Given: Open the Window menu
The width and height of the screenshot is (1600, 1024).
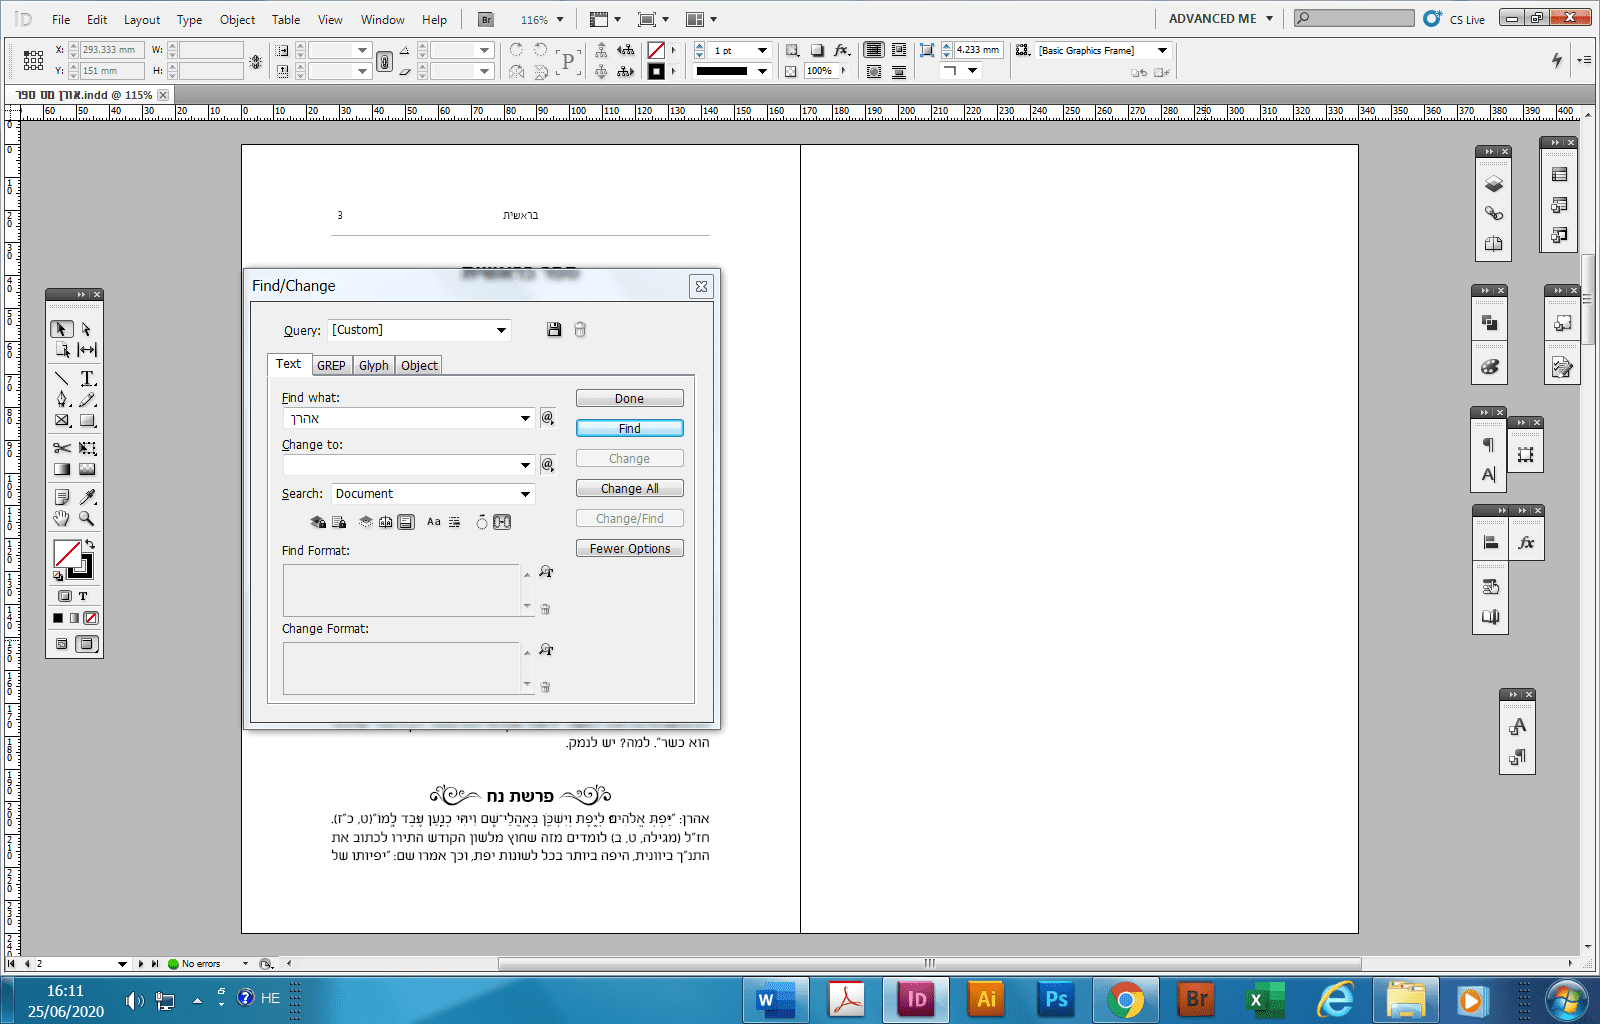Looking at the screenshot, I should pyautogui.click(x=382, y=19).
